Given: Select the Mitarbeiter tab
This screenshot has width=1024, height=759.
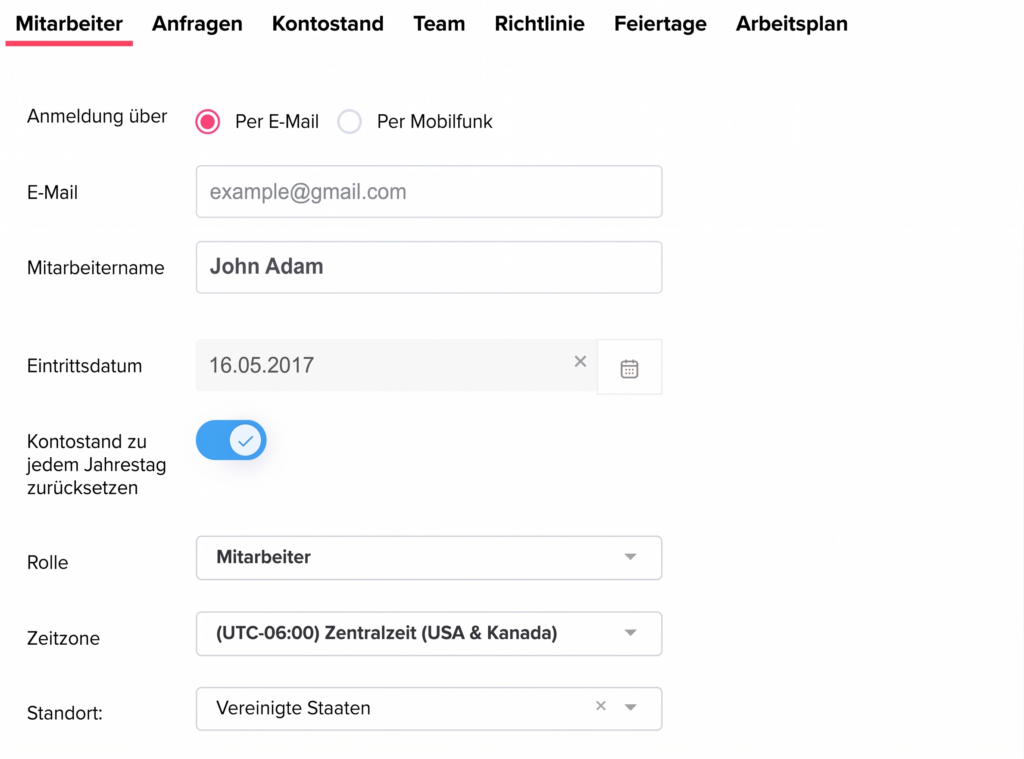Looking at the screenshot, I should point(68,23).
